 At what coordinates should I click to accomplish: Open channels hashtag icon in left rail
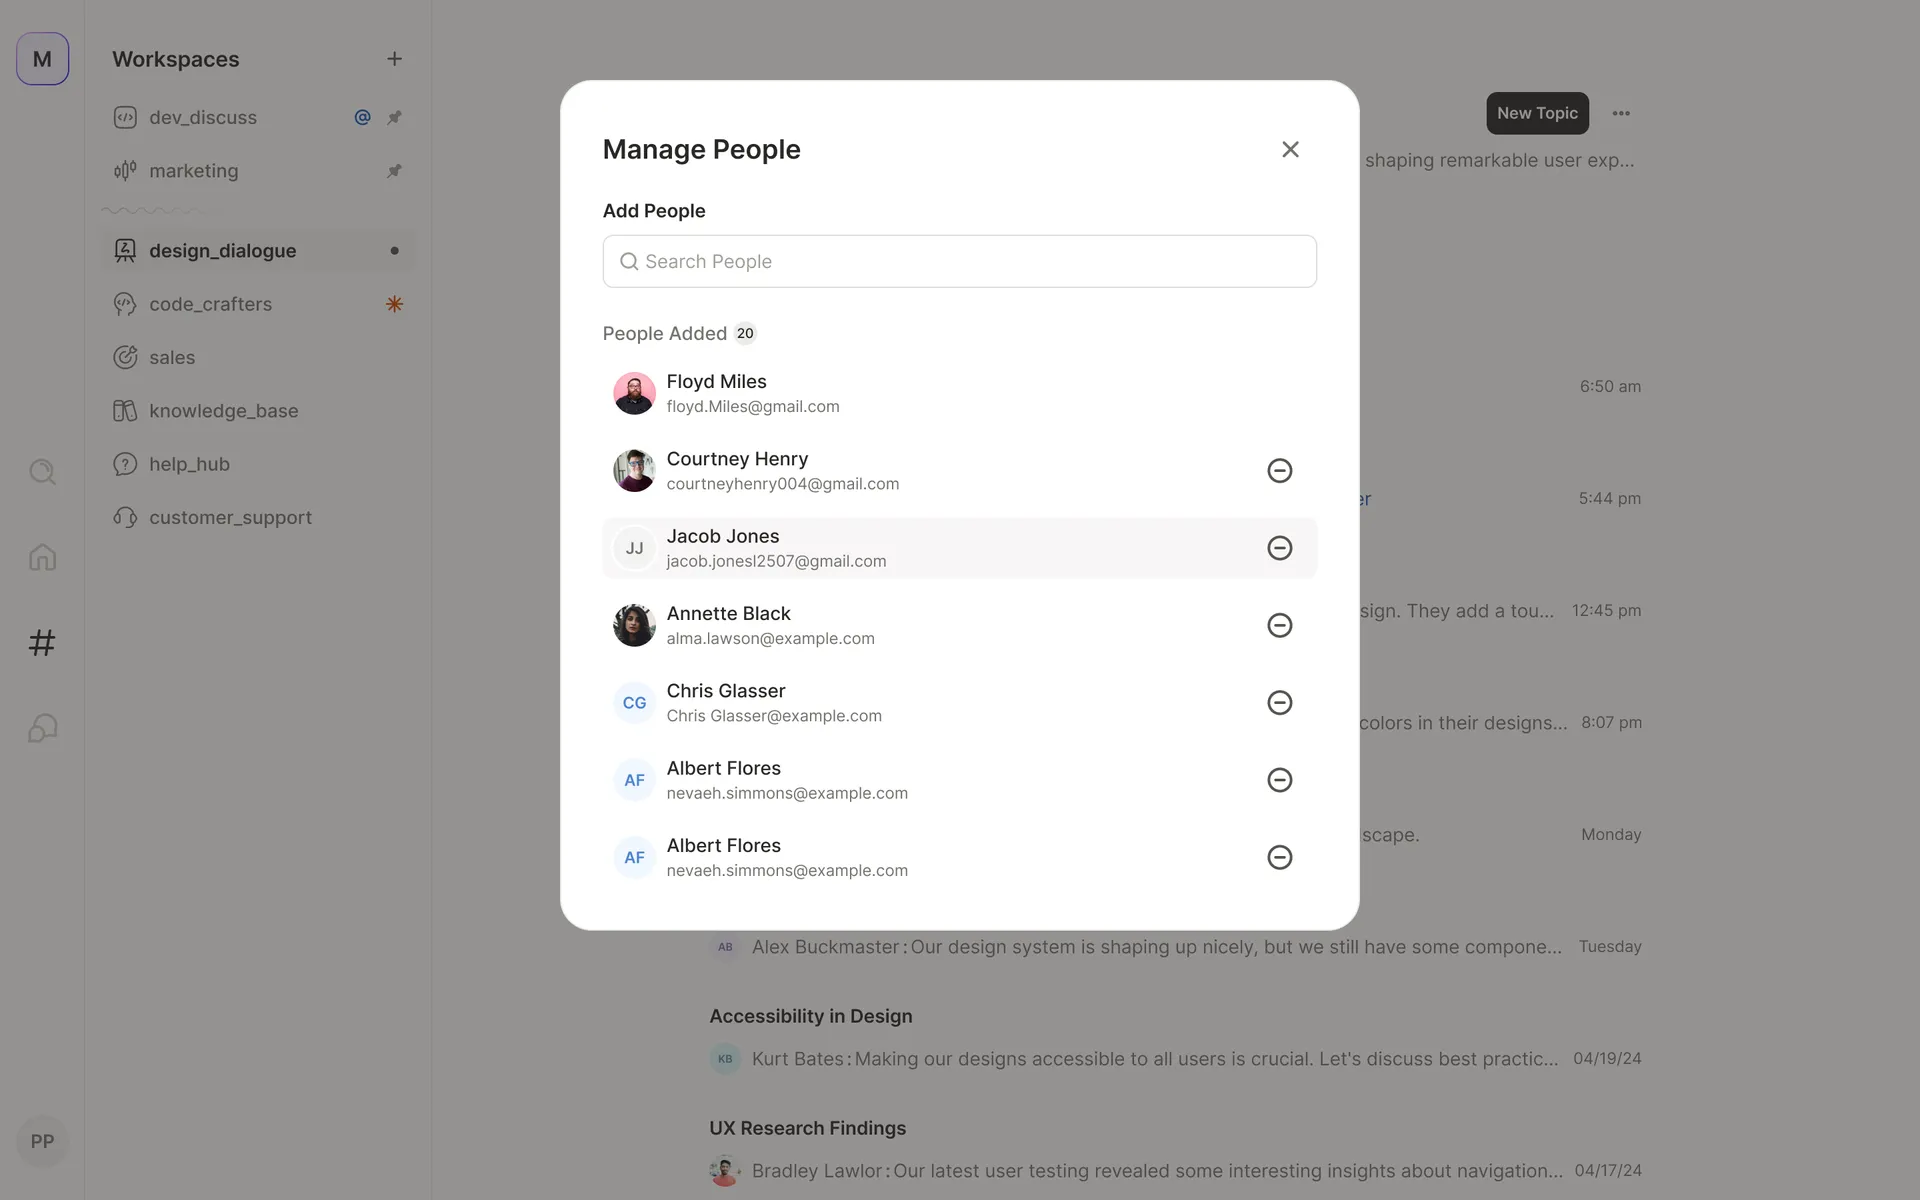[42, 642]
